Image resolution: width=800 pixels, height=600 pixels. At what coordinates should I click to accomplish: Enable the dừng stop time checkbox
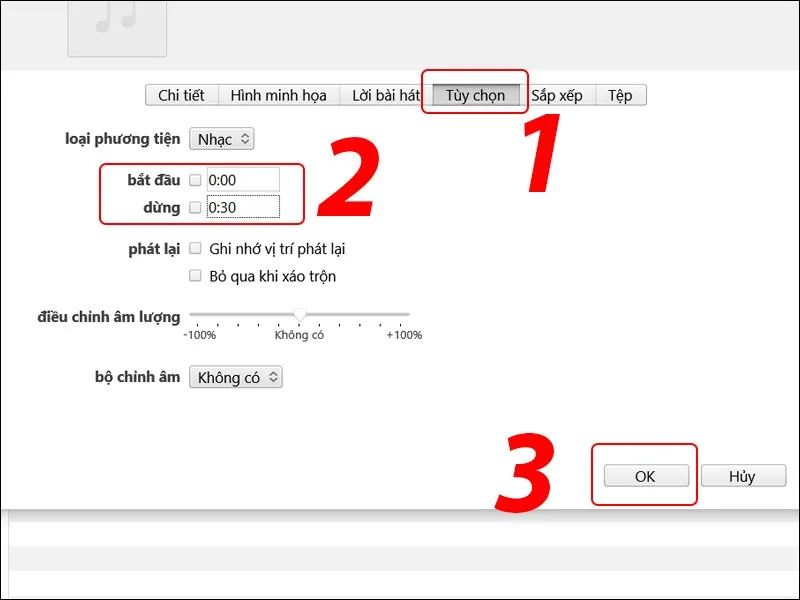(195, 208)
